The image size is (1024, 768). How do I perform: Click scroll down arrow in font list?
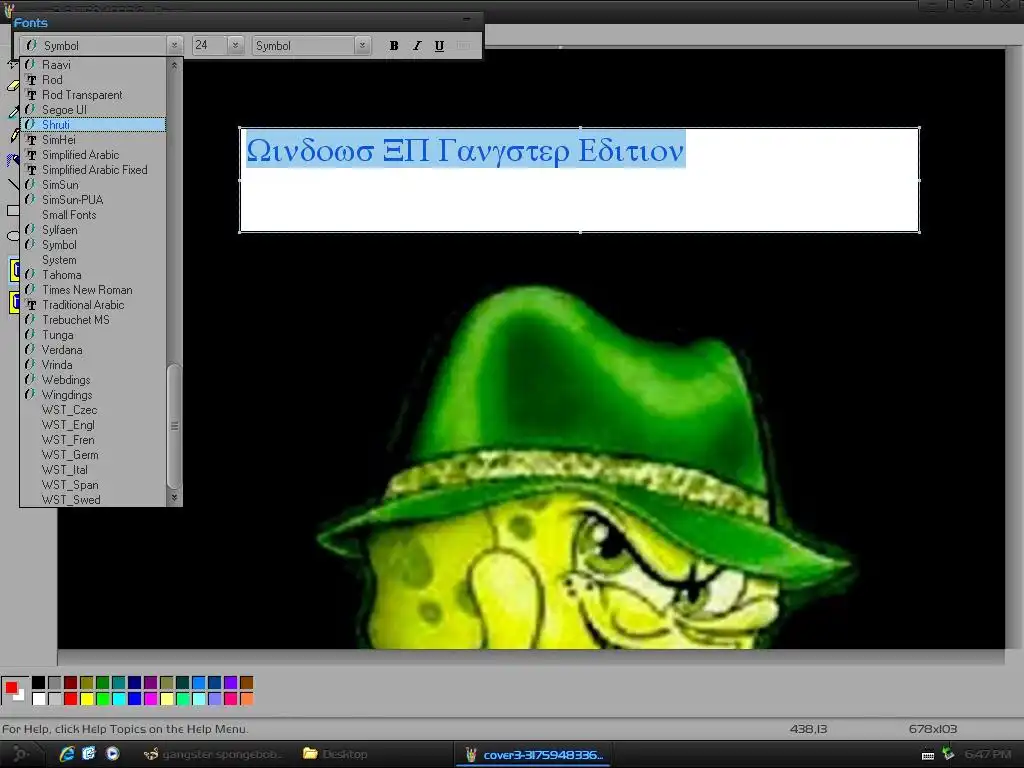point(174,498)
